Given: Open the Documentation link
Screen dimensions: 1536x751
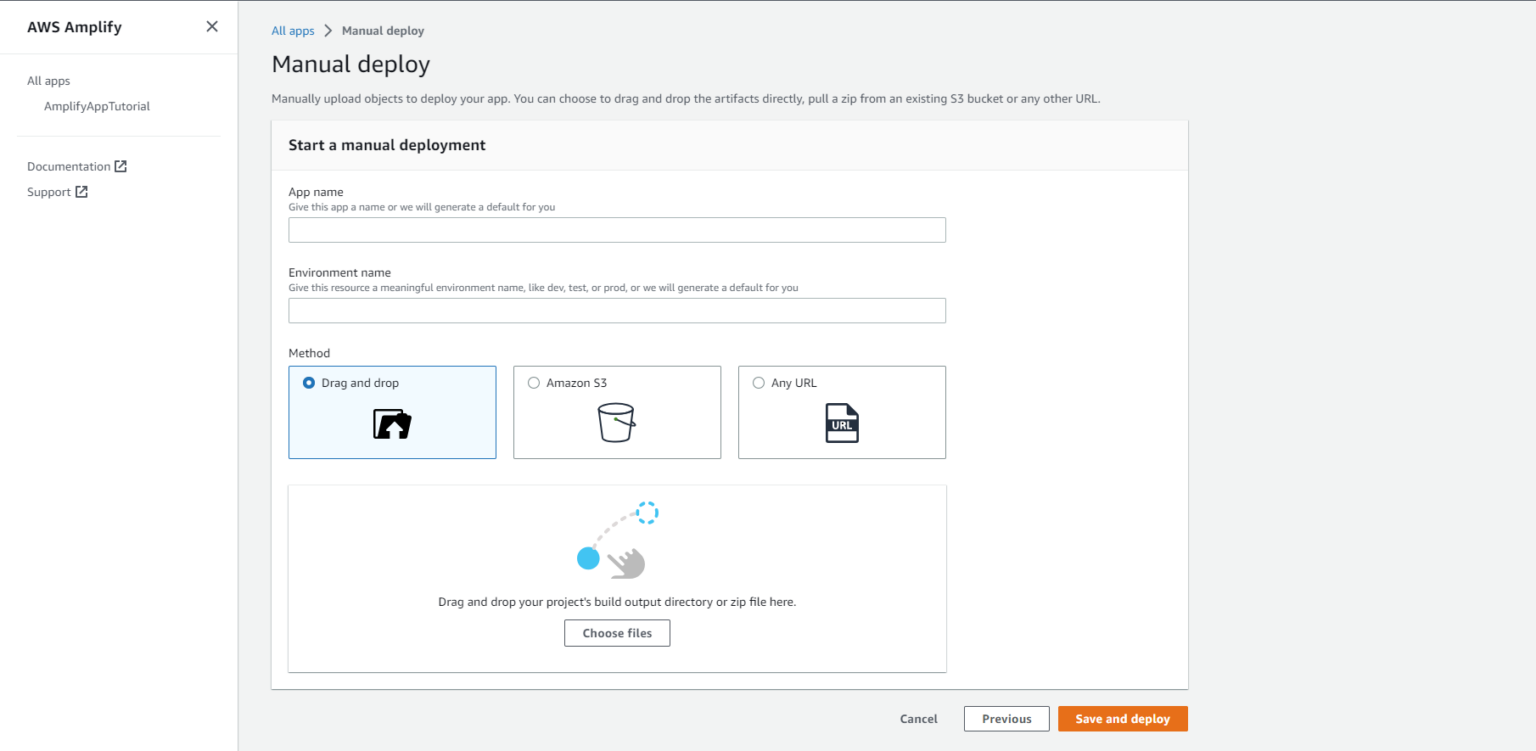Looking at the screenshot, I should [x=69, y=166].
